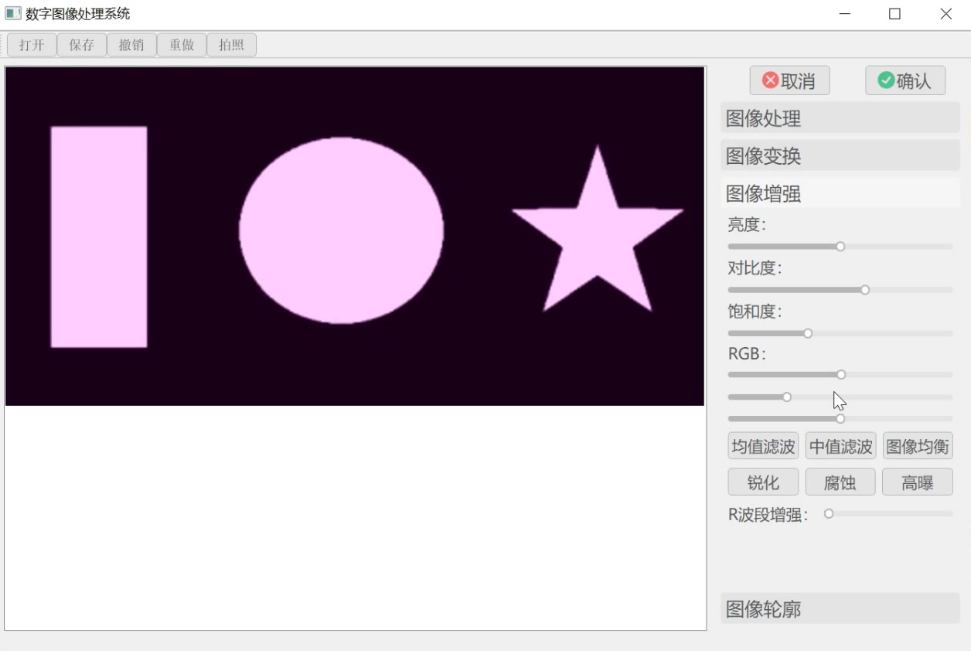Viewport: 971px width, 651px height.
Task: Click the app icon in title bar
Action: tap(13, 13)
